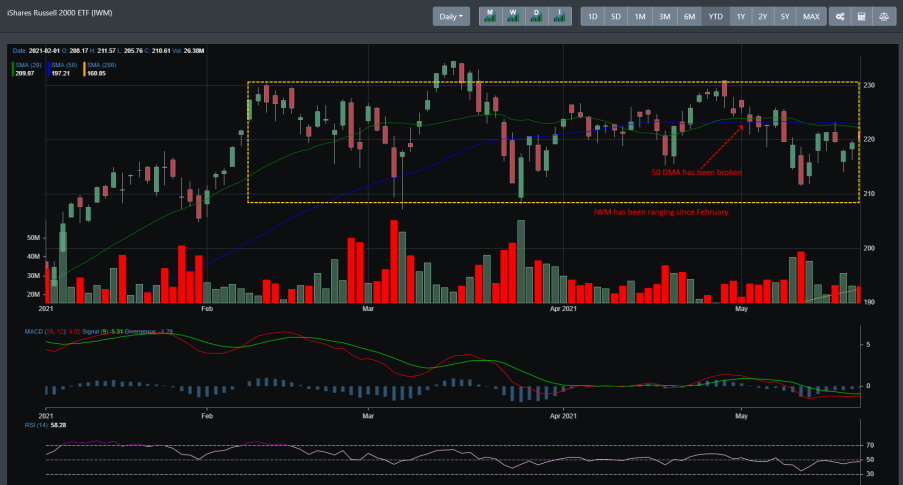This screenshot has width=903, height=485.
Task: Set the range to 1M
Action: 640,17
